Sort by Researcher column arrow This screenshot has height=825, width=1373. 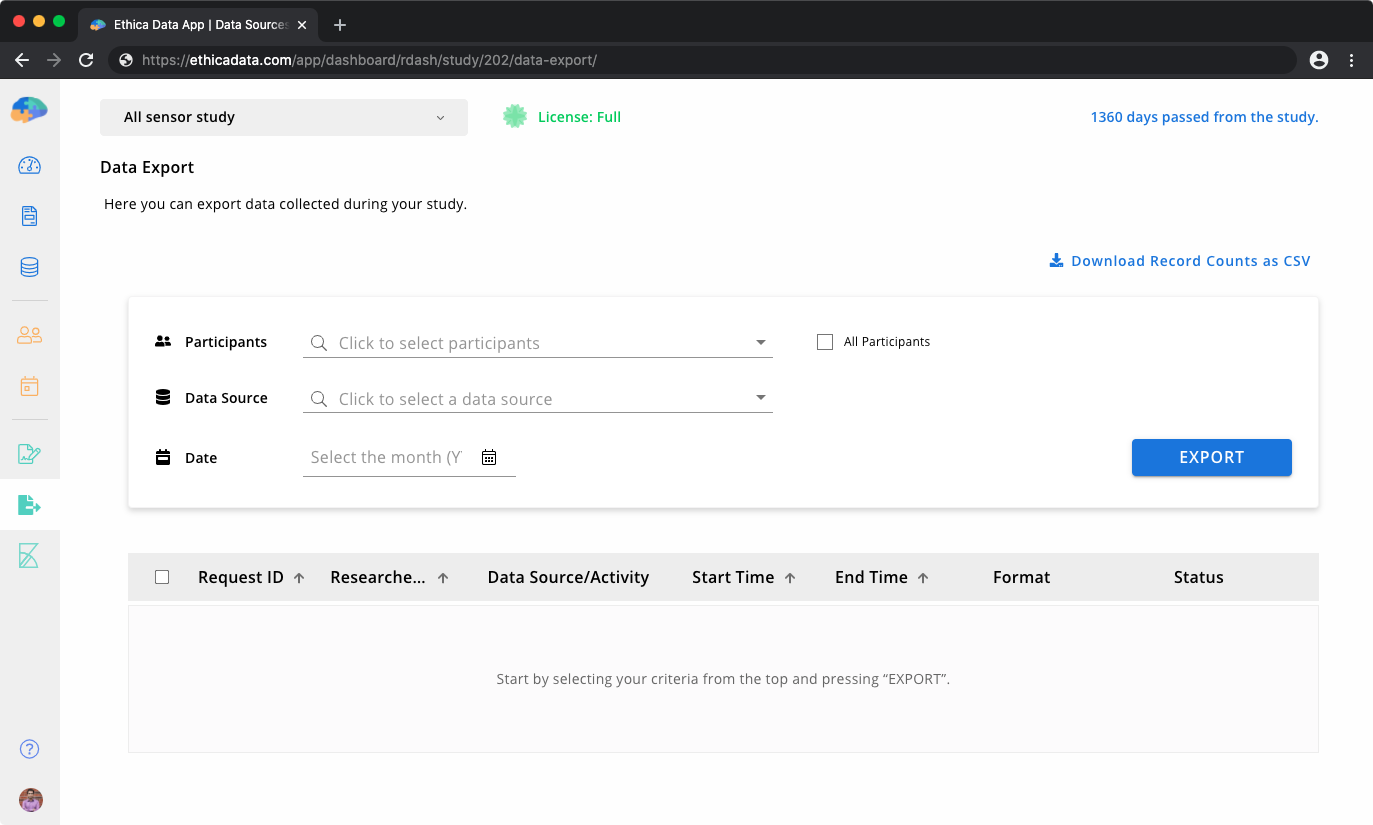pos(443,578)
